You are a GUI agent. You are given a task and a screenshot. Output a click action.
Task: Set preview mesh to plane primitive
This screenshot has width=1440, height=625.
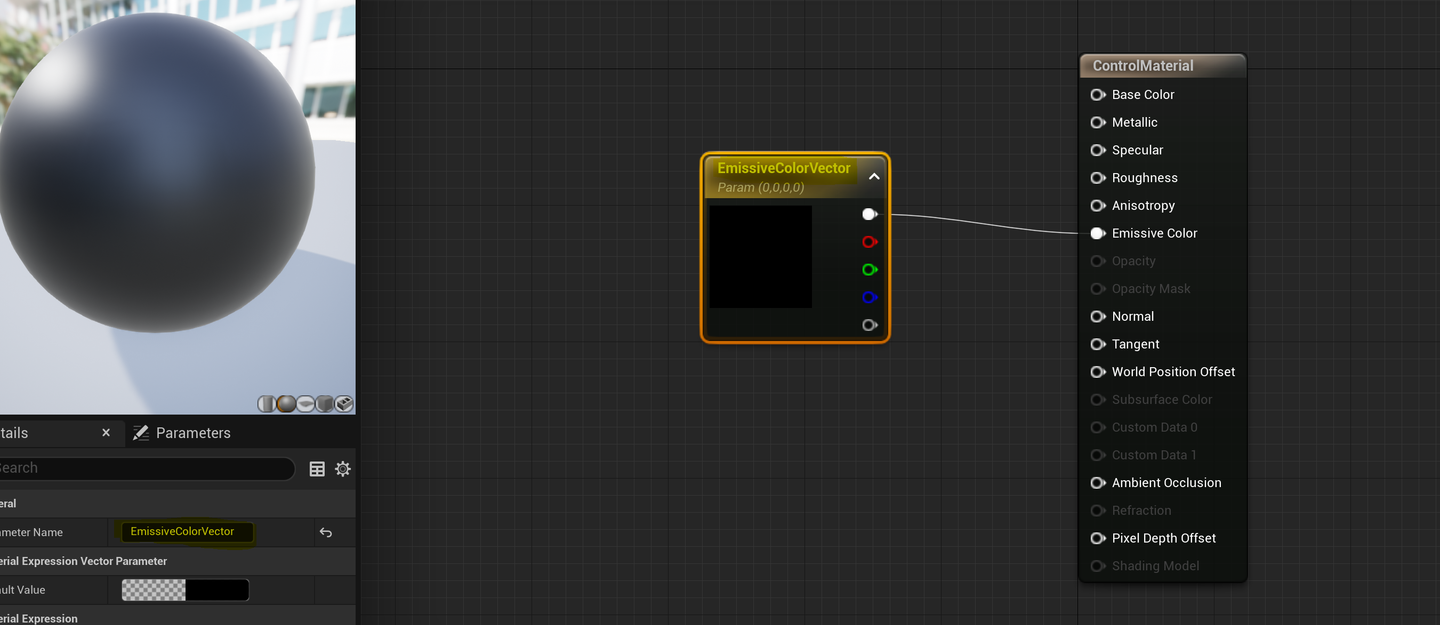[305, 404]
